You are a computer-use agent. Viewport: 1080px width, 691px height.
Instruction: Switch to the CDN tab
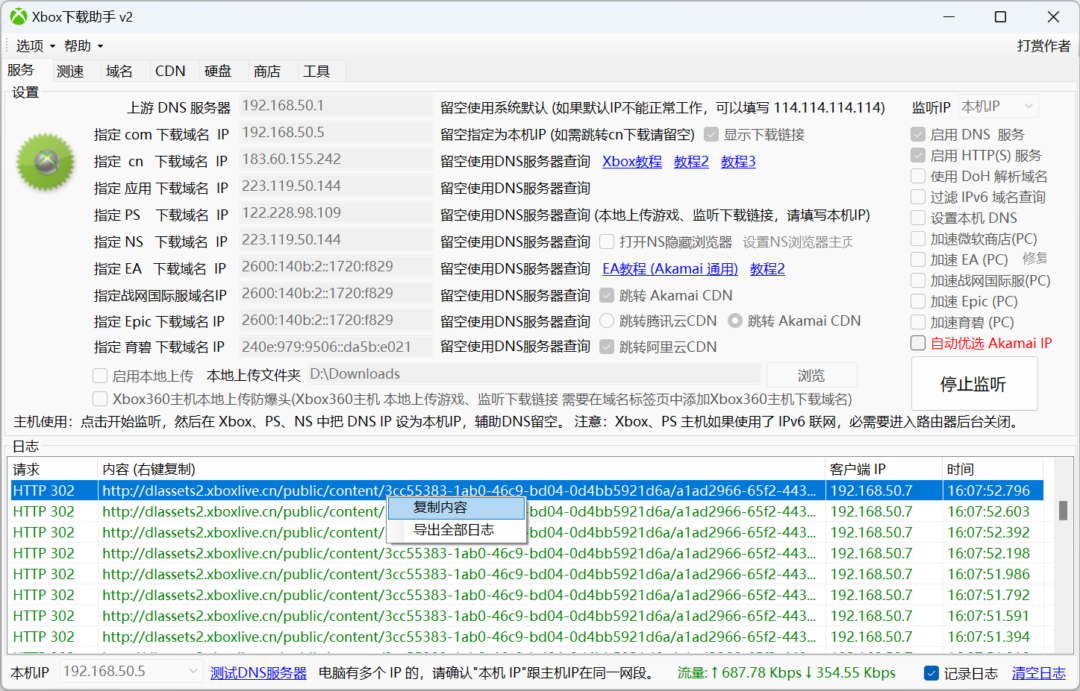tap(169, 71)
